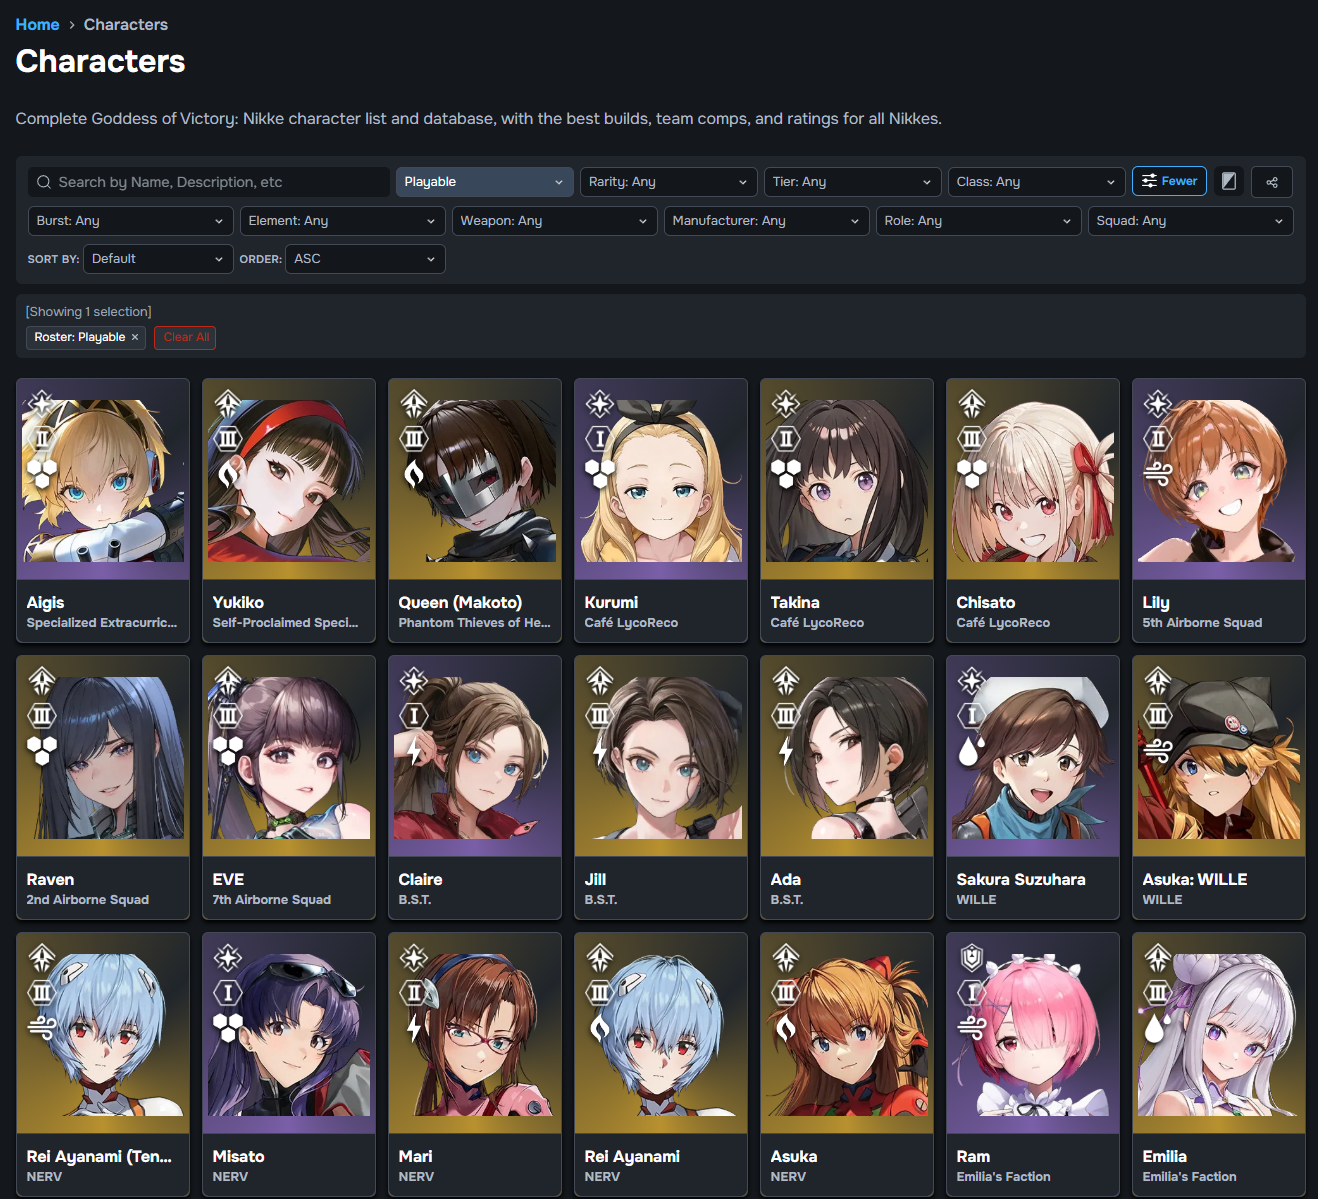Remove the Roster: Playable filter chip
This screenshot has width=1318, height=1199.
point(135,337)
